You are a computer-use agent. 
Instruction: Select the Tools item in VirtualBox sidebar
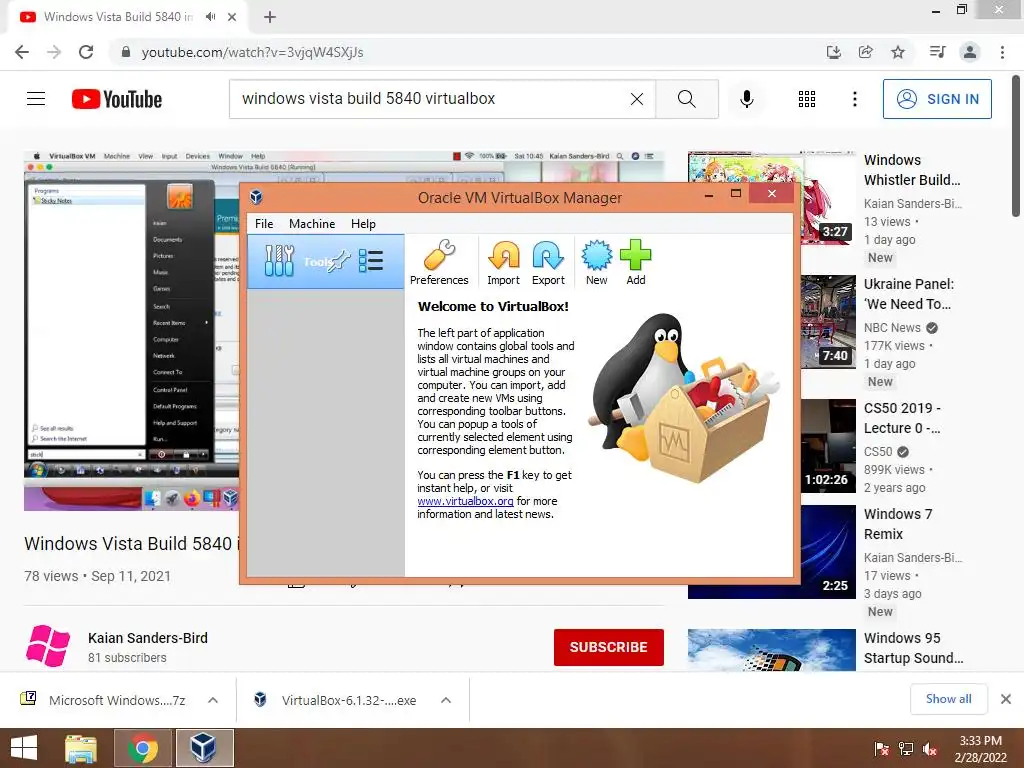(326, 261)
